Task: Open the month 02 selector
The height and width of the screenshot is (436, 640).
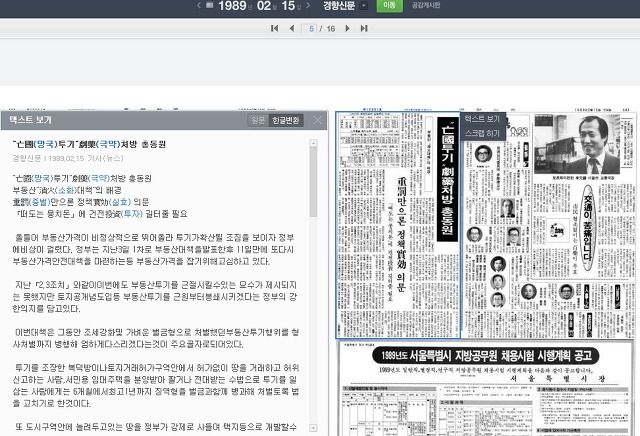Action: tap(264, 6)
